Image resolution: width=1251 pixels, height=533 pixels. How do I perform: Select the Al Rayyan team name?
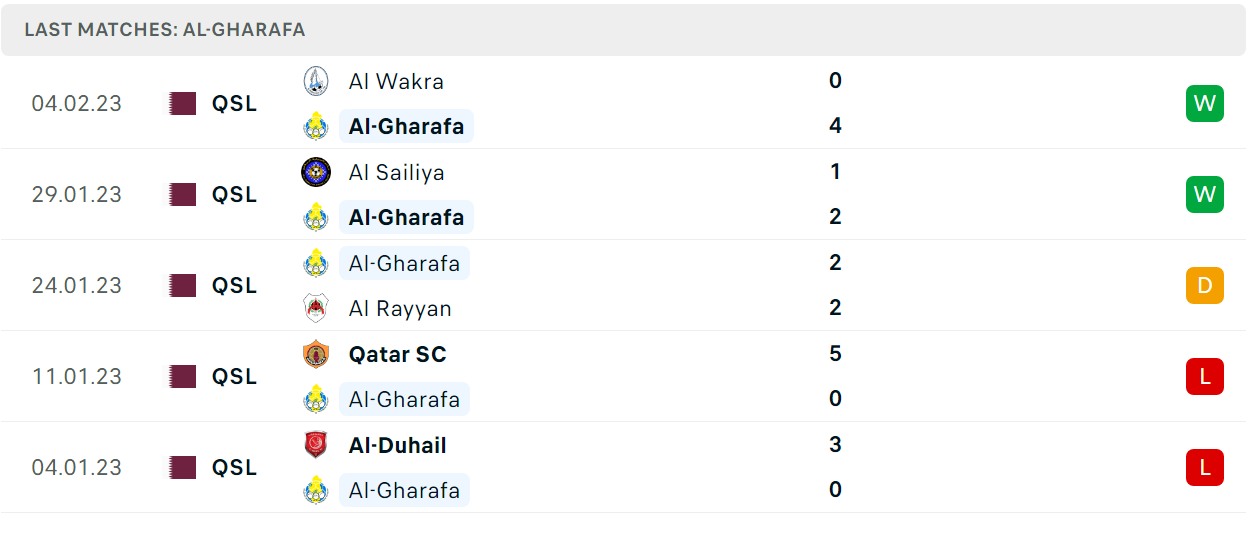click(x=400, y=308)
